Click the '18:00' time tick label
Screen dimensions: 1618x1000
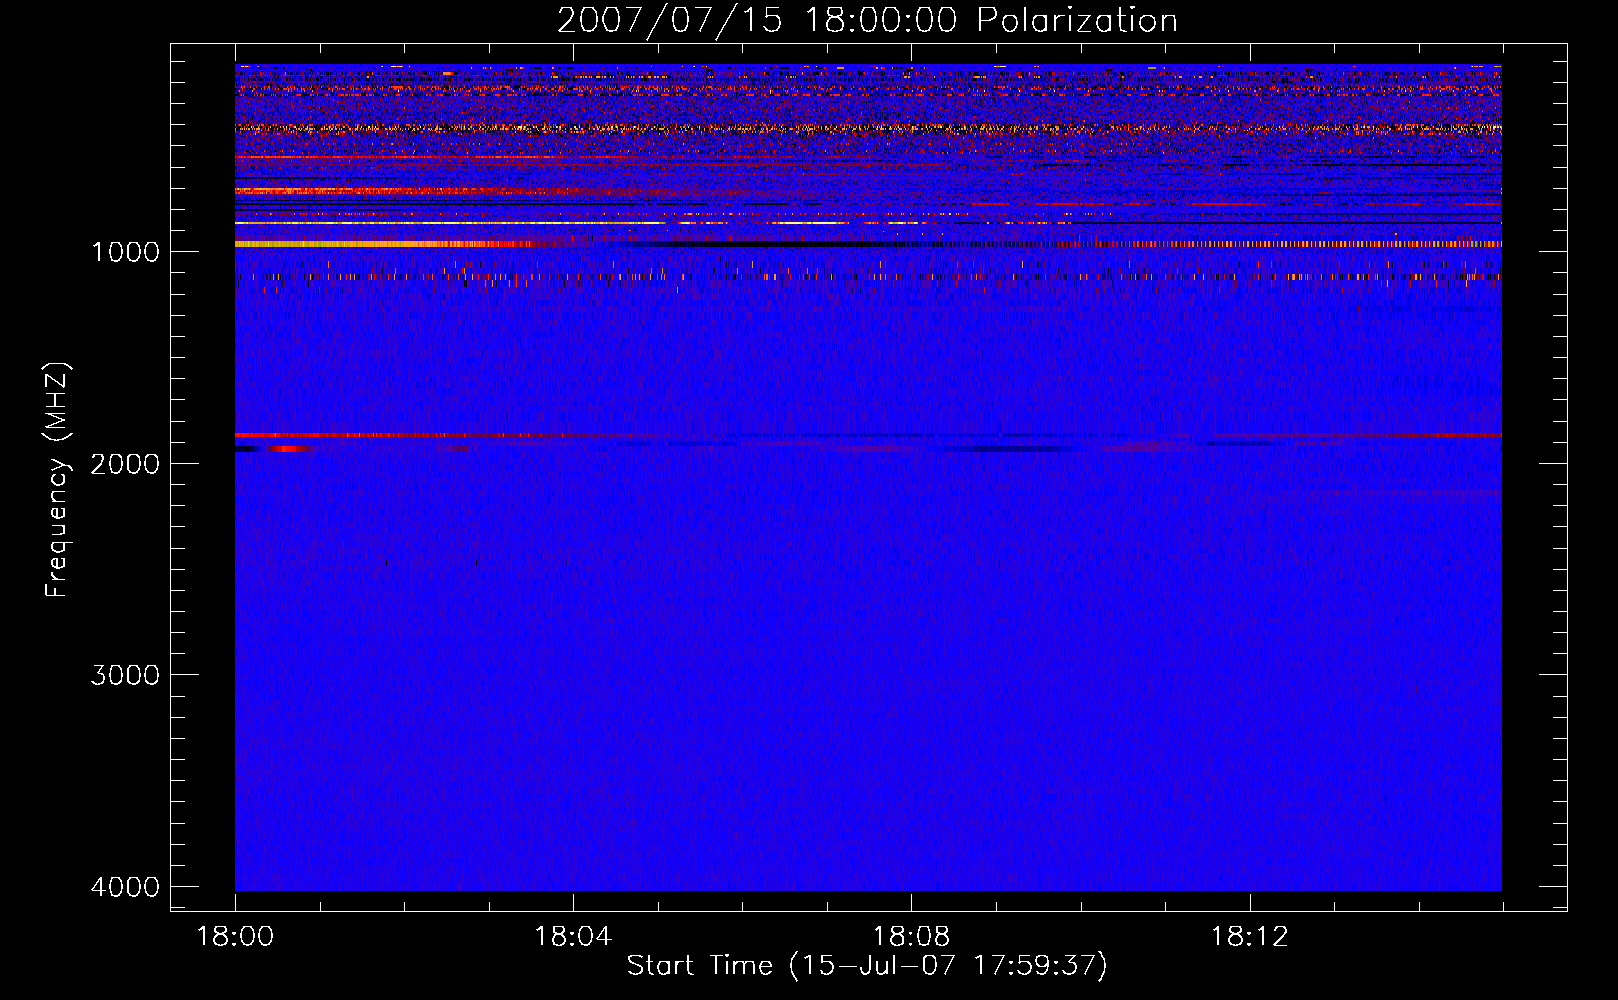235,937
